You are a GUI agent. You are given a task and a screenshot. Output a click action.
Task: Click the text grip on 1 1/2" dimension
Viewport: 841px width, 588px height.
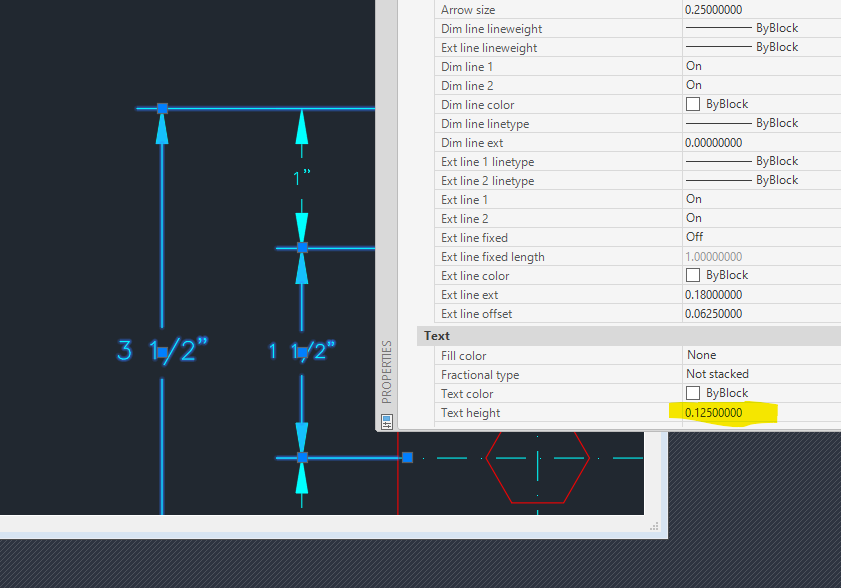[x=302, y=352]
